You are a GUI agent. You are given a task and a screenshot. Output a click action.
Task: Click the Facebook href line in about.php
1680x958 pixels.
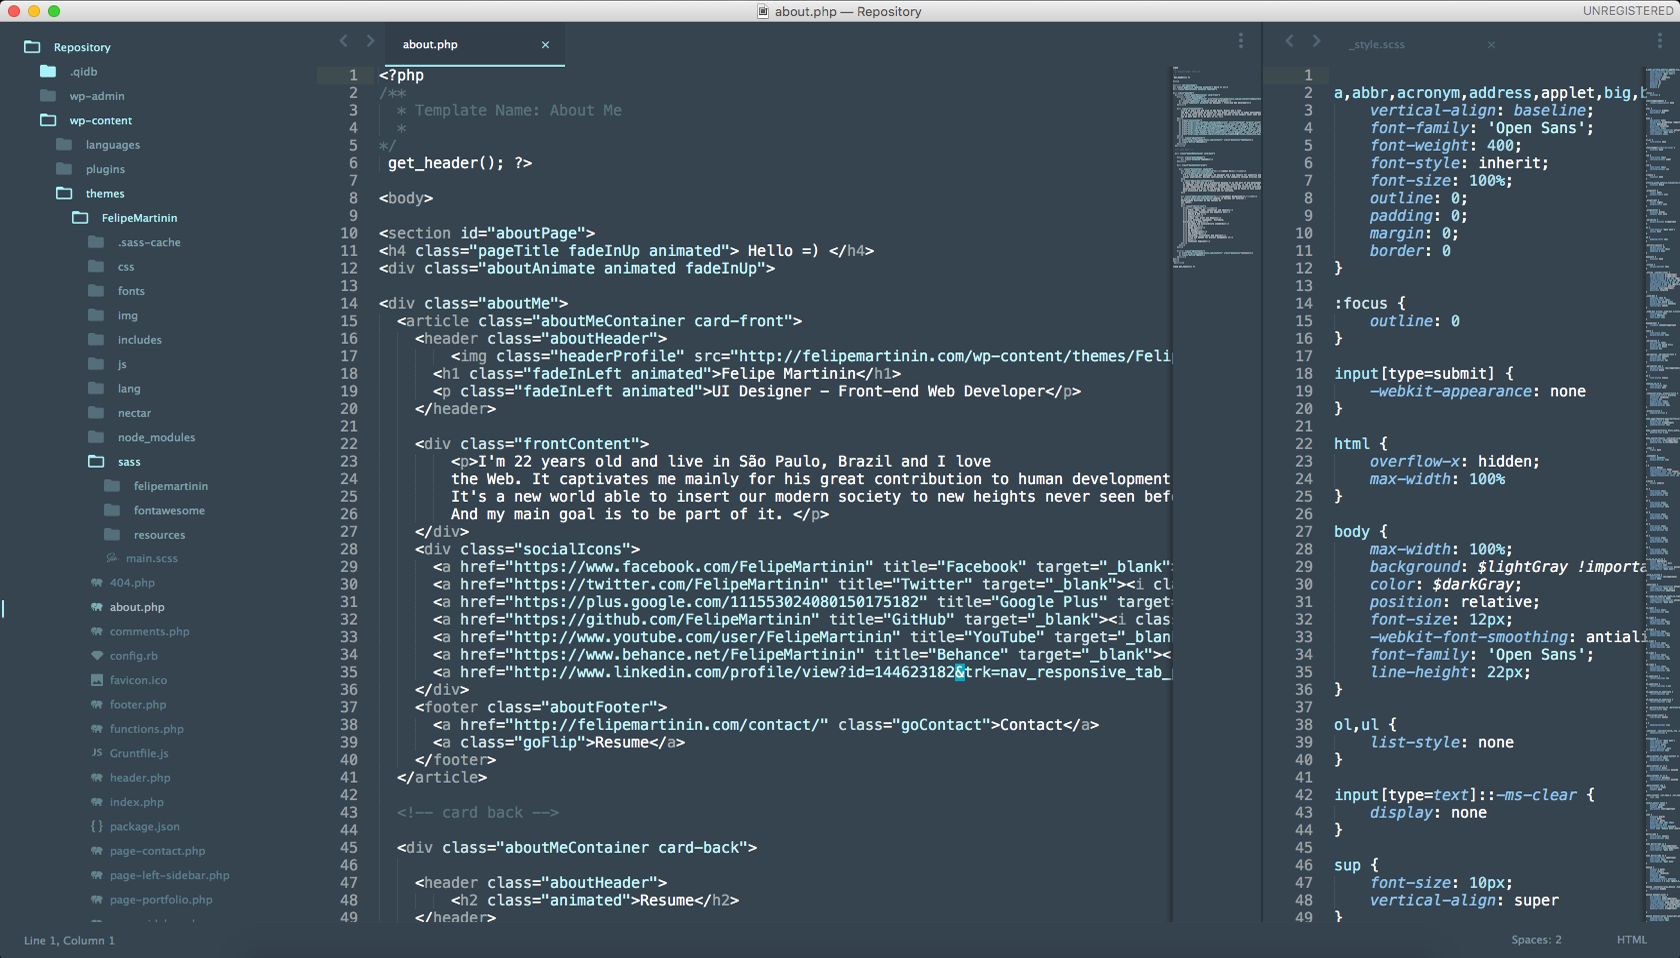click(802, 567)
